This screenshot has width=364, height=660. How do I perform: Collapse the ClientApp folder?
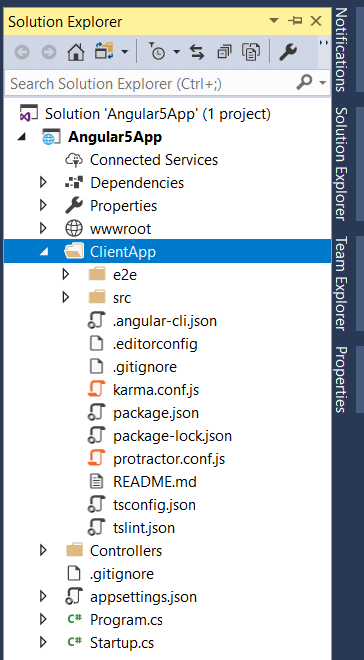pos(44,252)
